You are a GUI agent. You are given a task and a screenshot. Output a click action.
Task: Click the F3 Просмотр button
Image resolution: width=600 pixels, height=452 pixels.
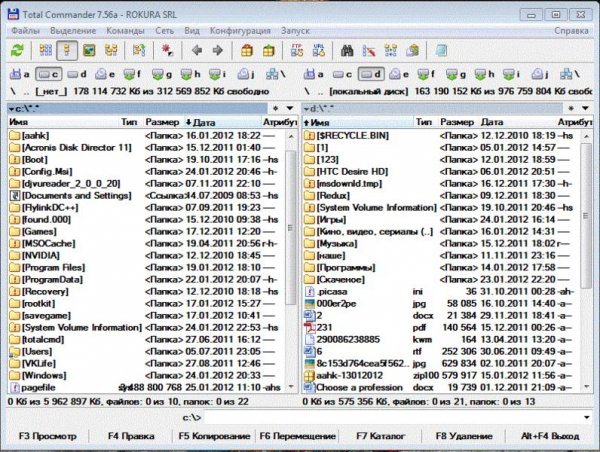click(47, 436)
